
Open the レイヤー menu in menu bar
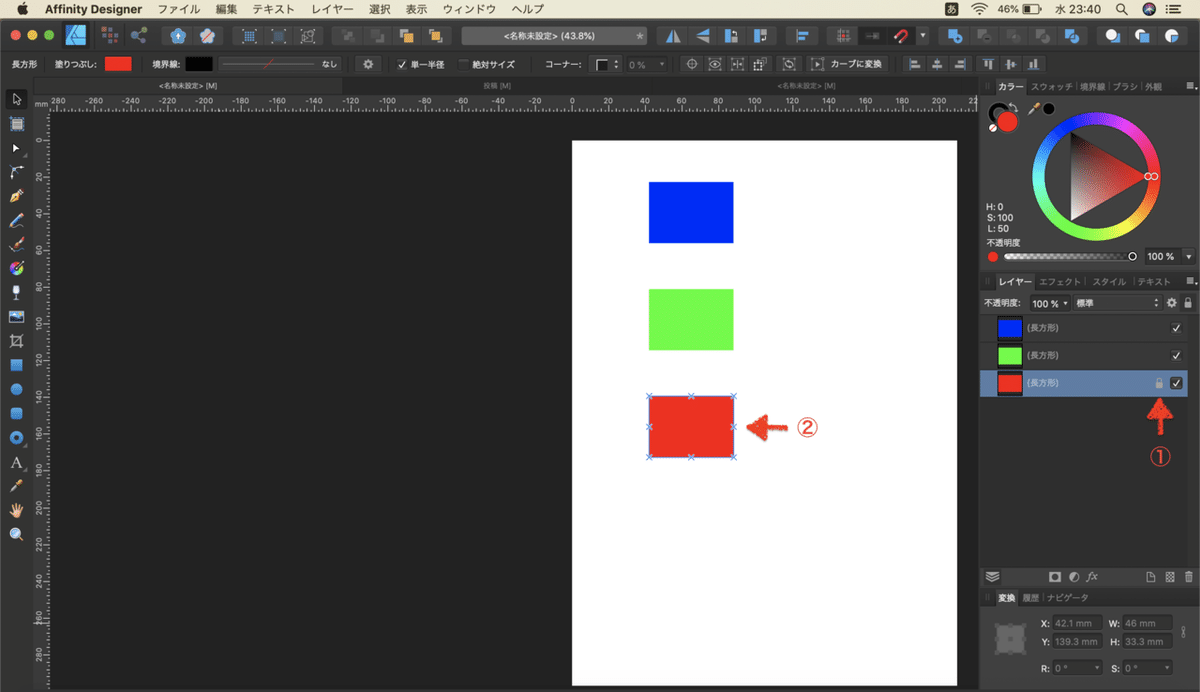point(332,8)
